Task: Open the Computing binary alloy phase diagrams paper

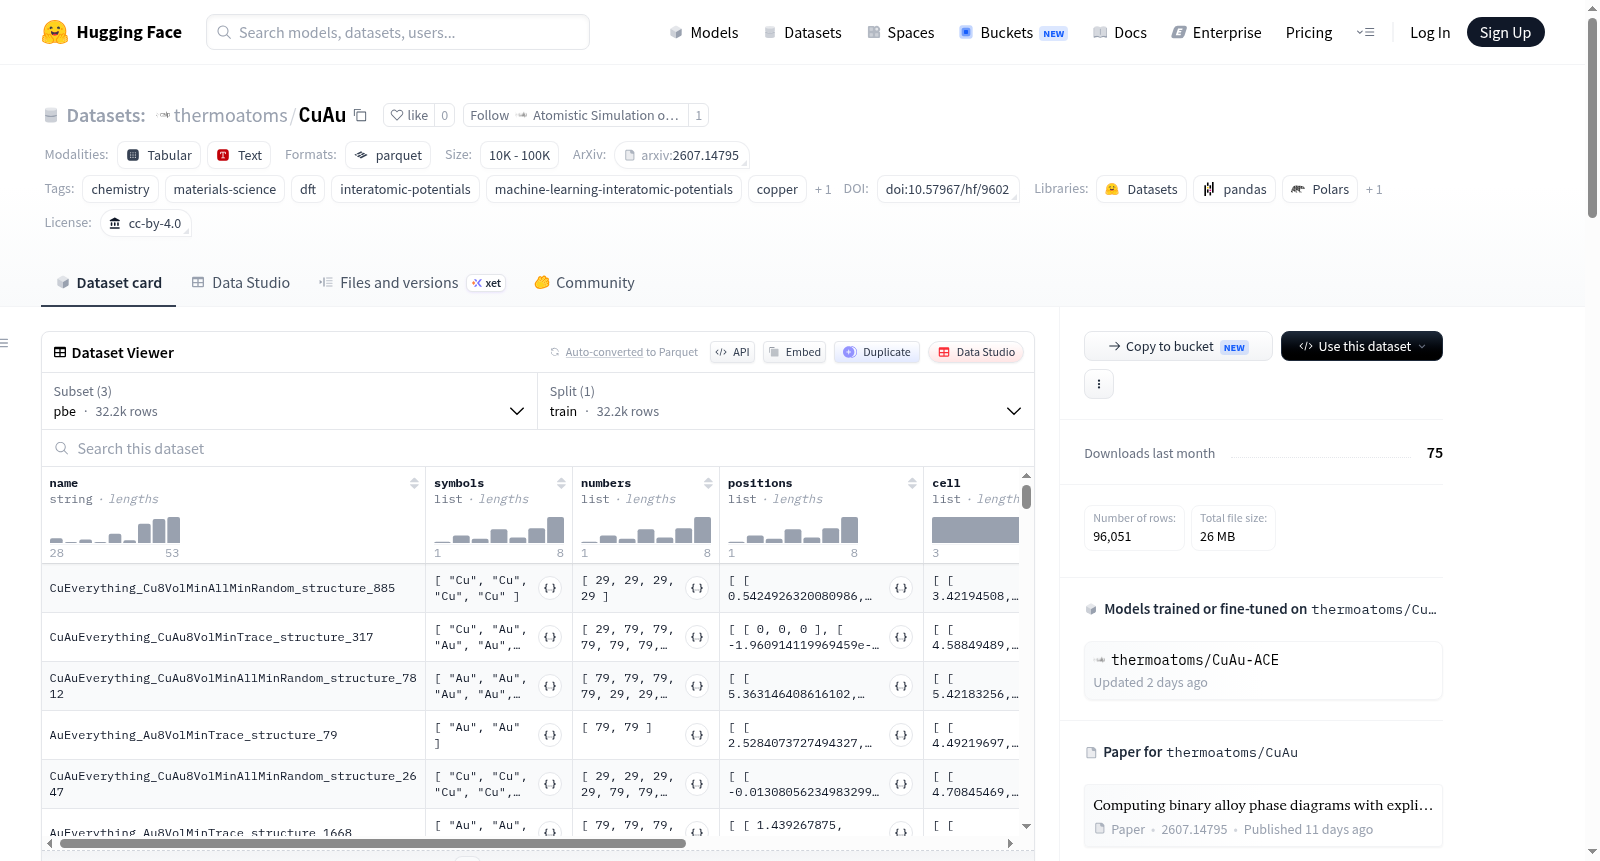Action: click(x=1263, y=816)
